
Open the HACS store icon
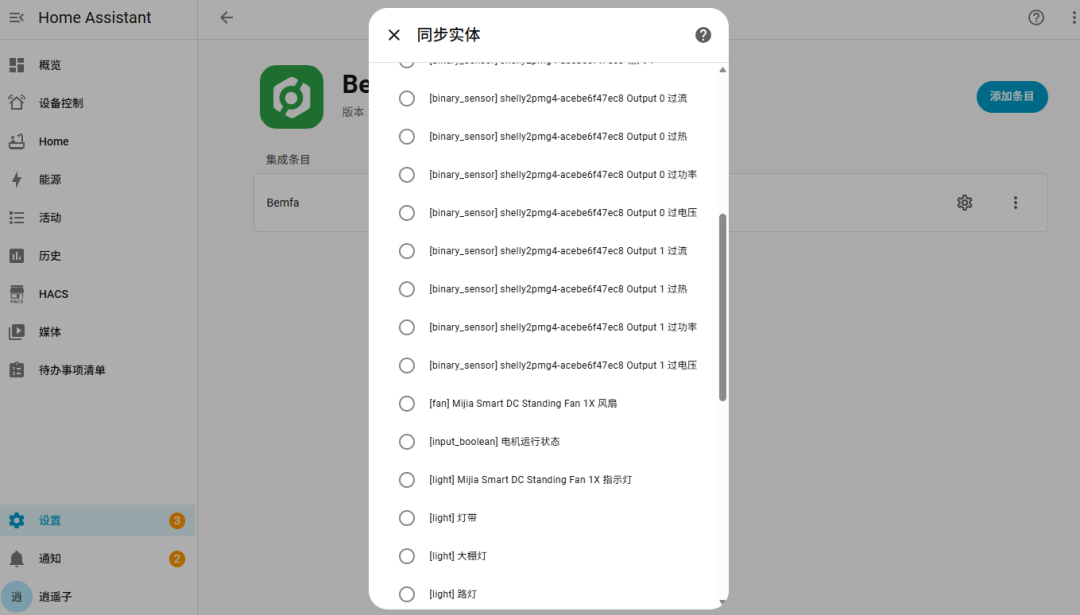[17, 294]
